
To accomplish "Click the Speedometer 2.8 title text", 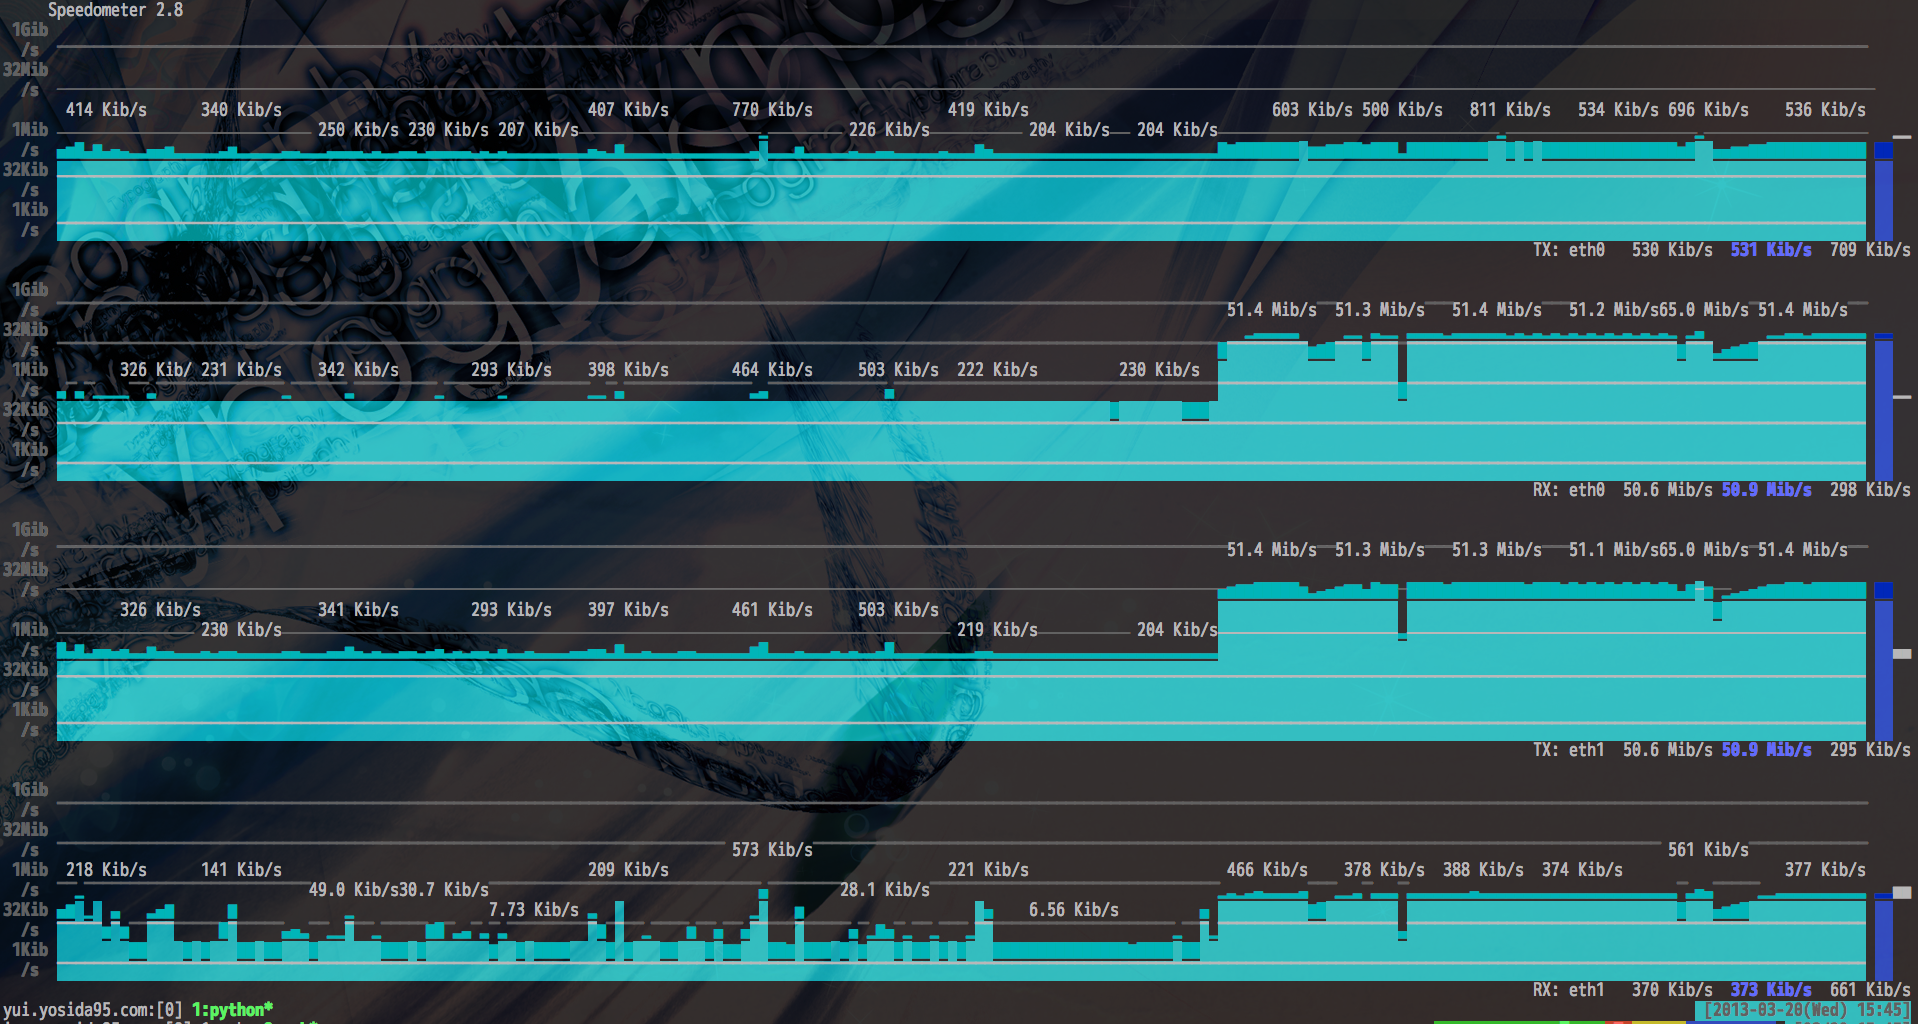I will point(115,10).
